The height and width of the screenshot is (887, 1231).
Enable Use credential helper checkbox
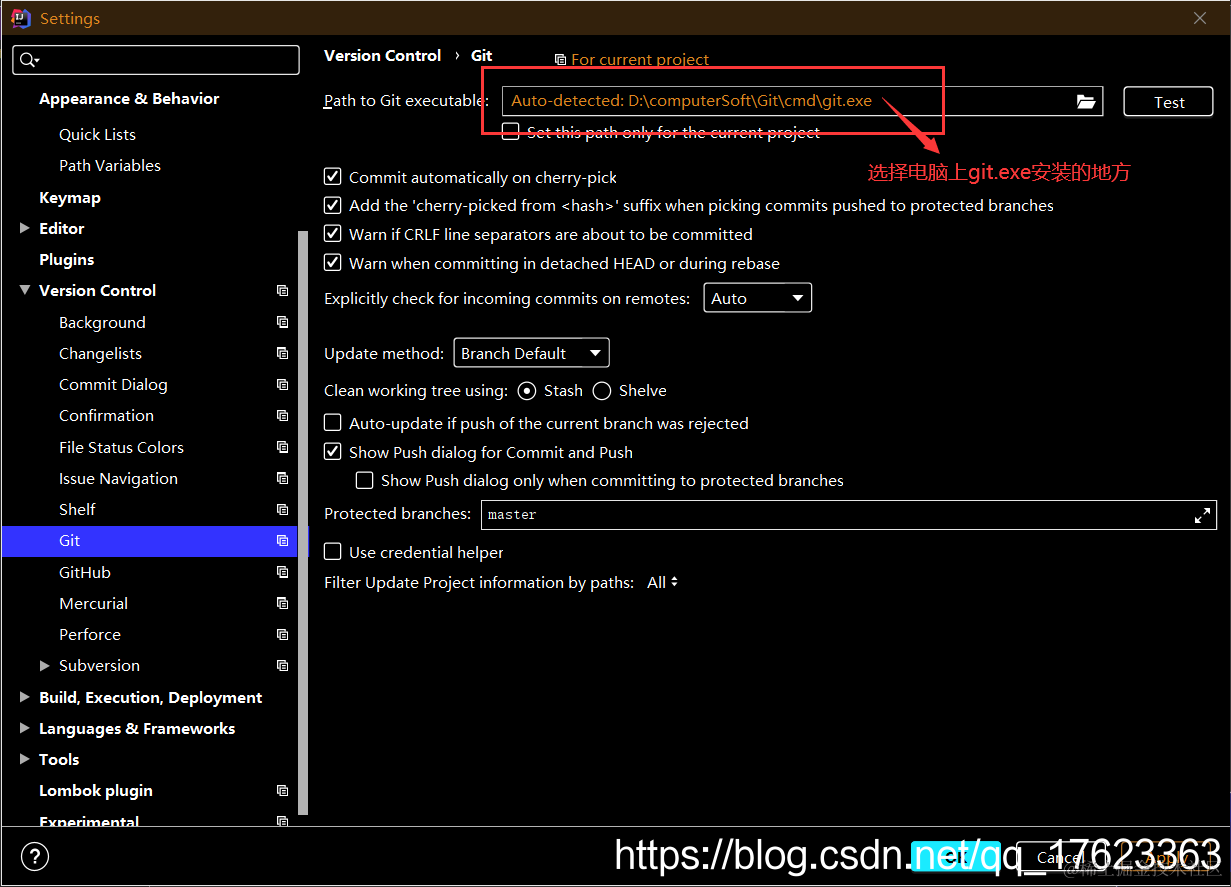(x=333, y=552)
